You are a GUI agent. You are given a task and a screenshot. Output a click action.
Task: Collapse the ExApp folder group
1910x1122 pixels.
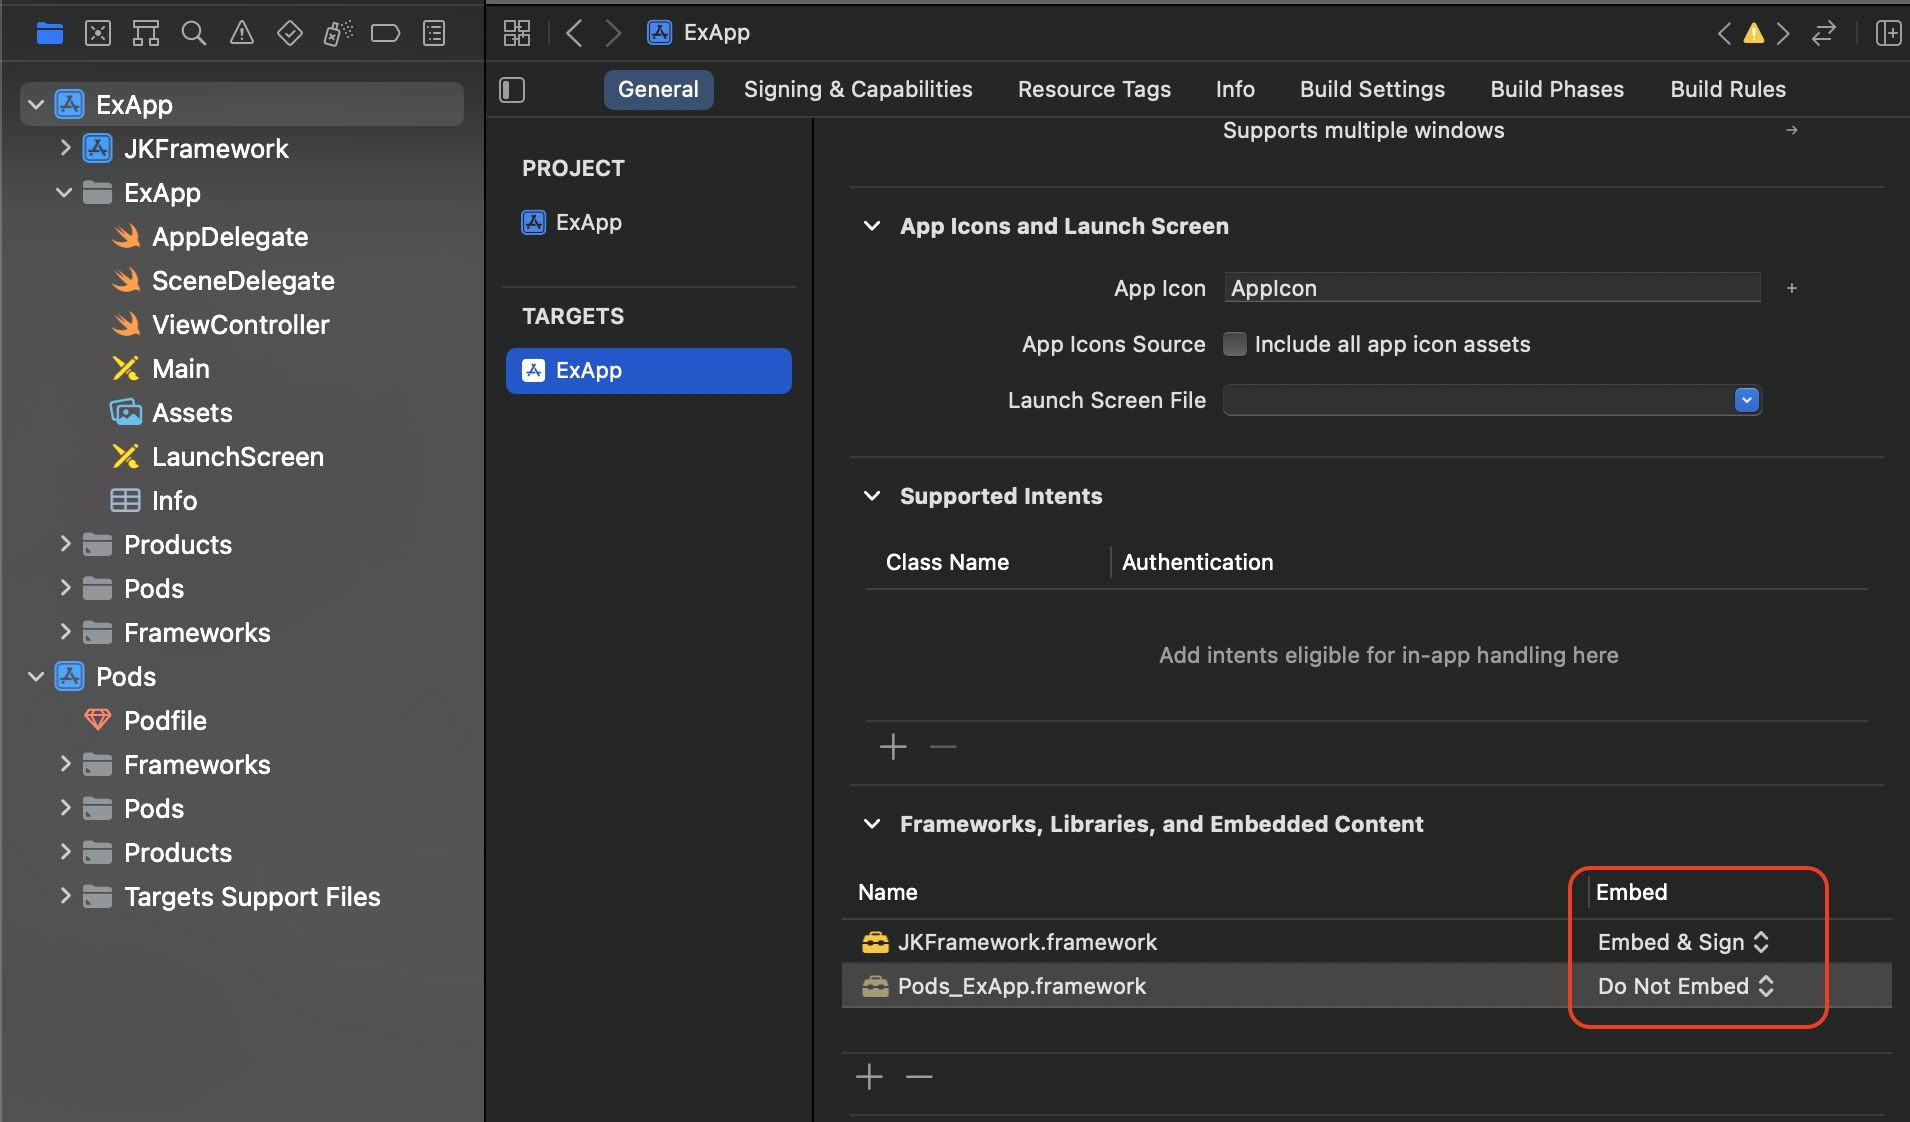(64, 192)
